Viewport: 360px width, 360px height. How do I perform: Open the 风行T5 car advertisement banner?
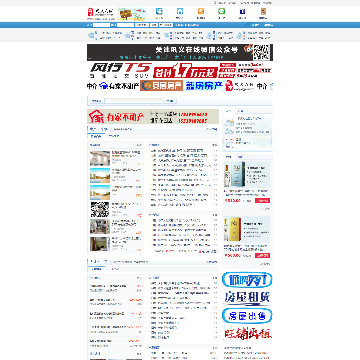click(x=180, y=70)
